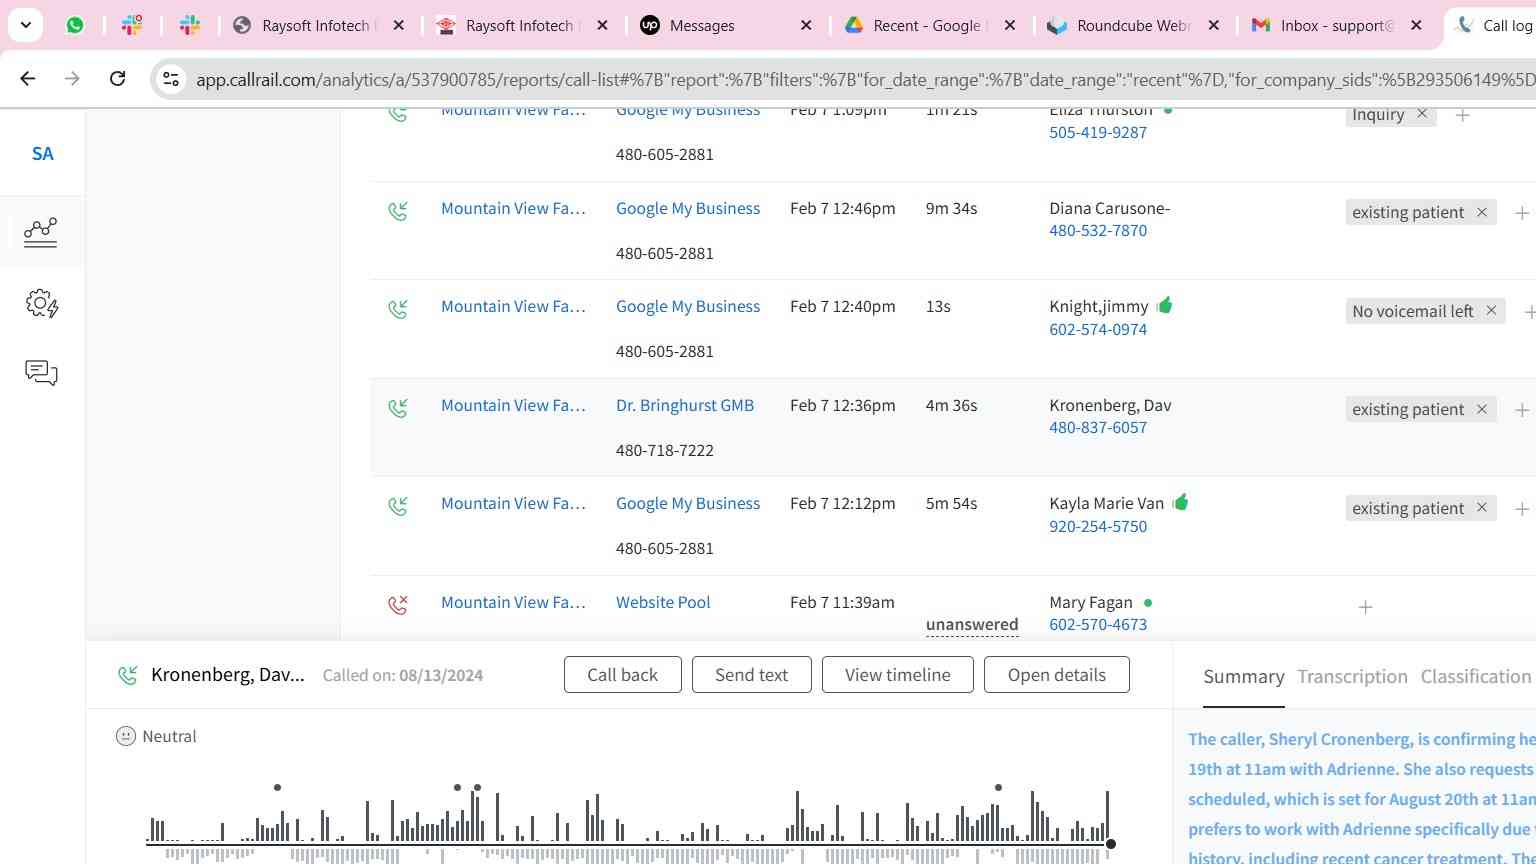Go back in browser history
1536x864 pixels.
coord(28,78)
